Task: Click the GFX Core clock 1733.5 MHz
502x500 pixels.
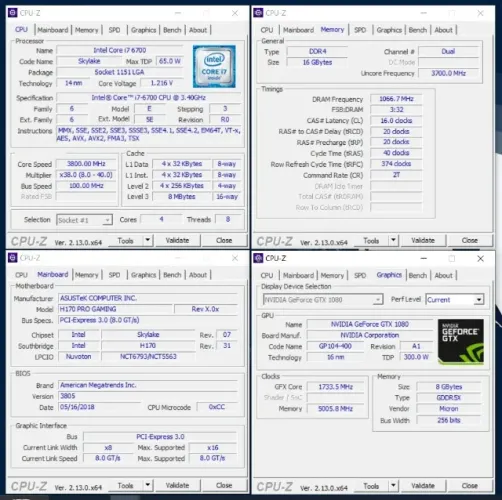Action: tap(335, 387)
